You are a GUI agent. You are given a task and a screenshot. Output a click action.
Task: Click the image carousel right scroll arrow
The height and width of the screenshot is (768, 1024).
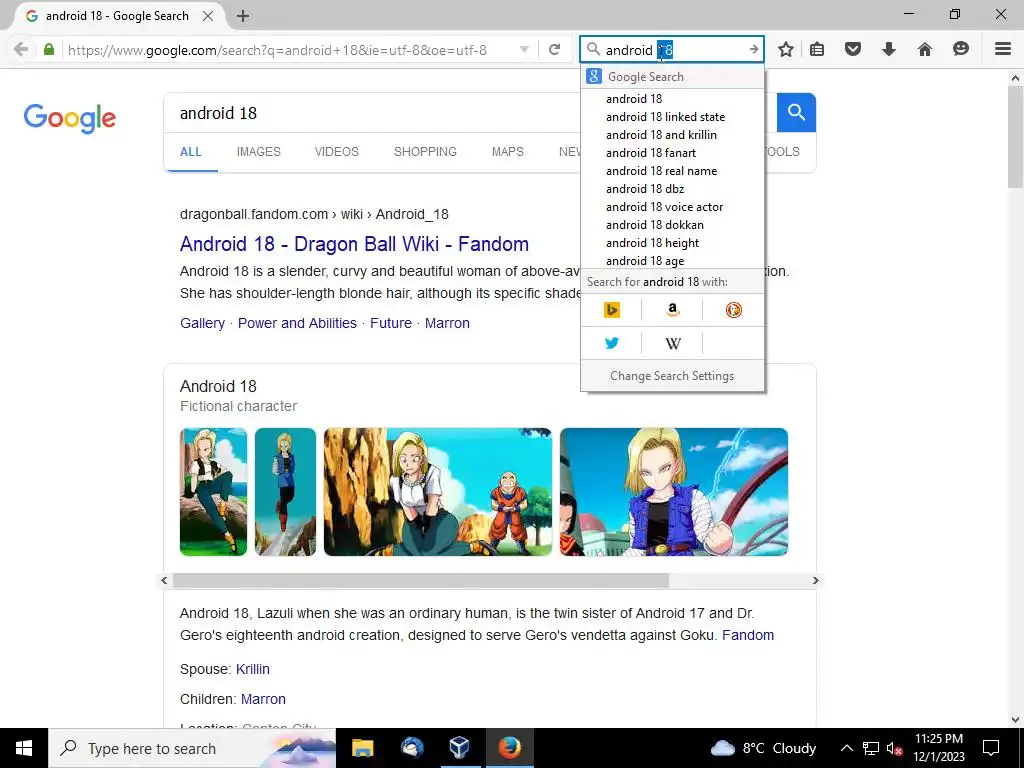coord(815,581)
